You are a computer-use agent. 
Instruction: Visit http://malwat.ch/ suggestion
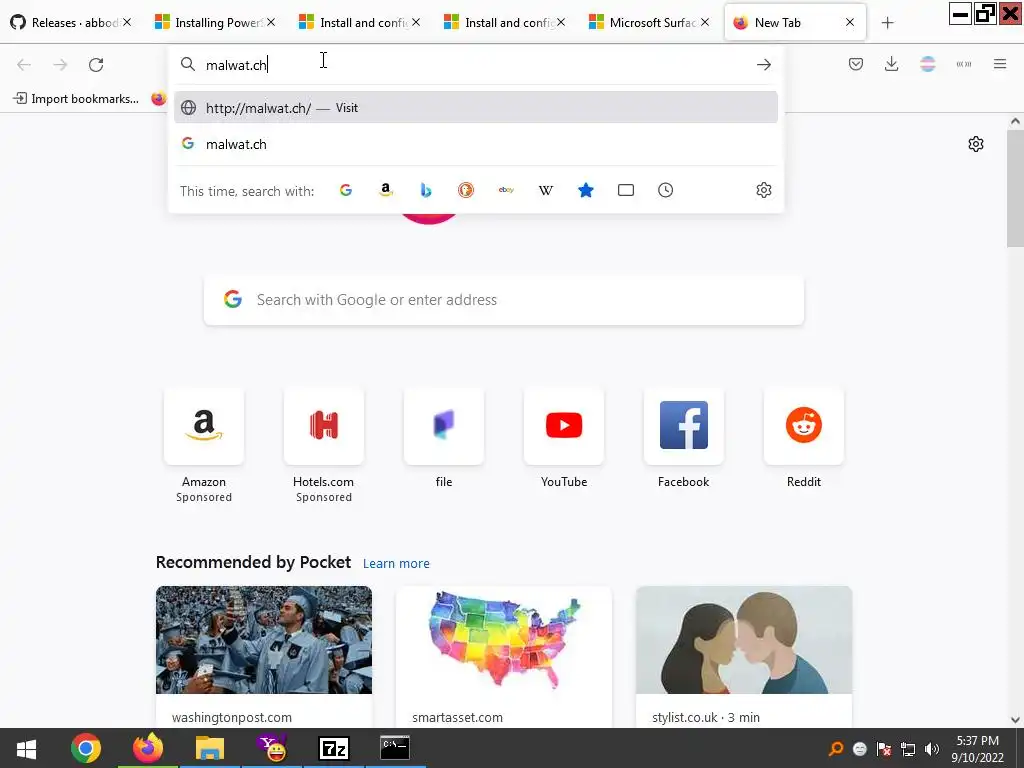(475, 108)
